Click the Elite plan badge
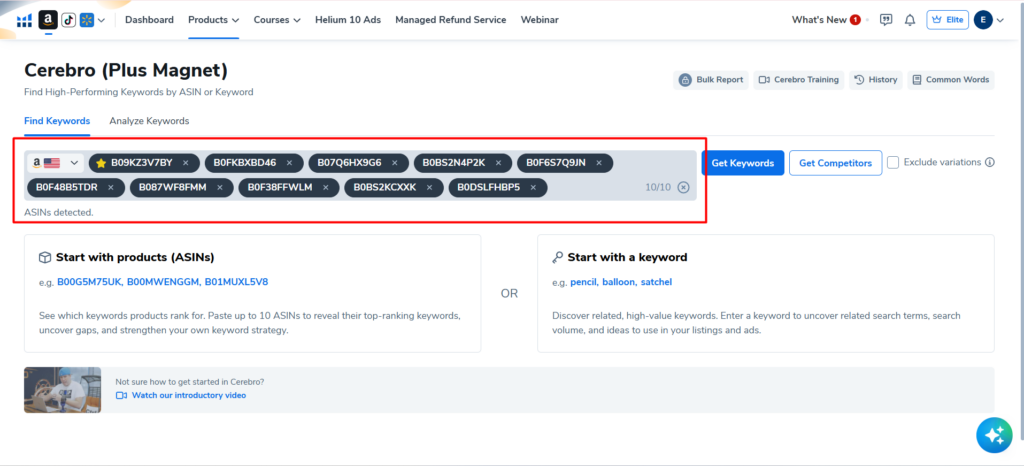The image size is (1024, 466). 948,20
